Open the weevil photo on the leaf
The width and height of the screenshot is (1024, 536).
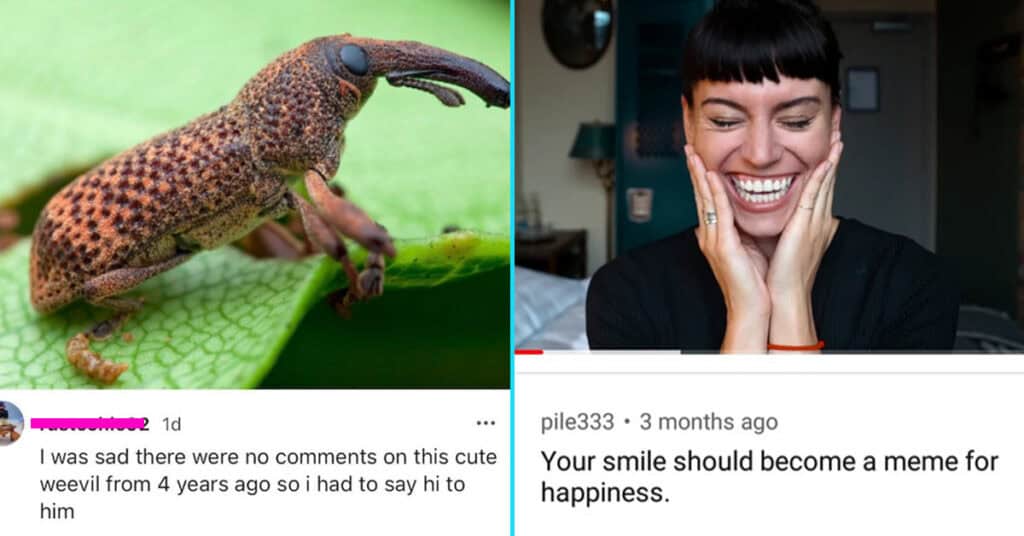point(255,194)
